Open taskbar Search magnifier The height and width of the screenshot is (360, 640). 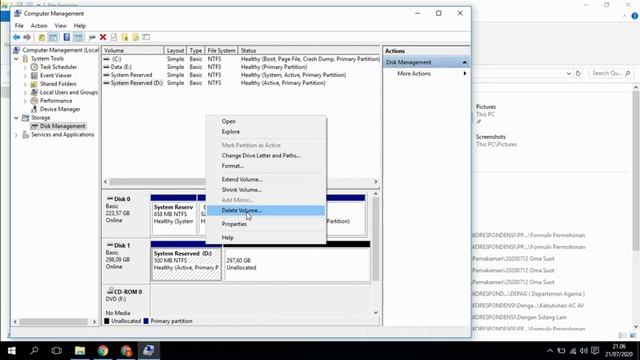tap(34, 351)
